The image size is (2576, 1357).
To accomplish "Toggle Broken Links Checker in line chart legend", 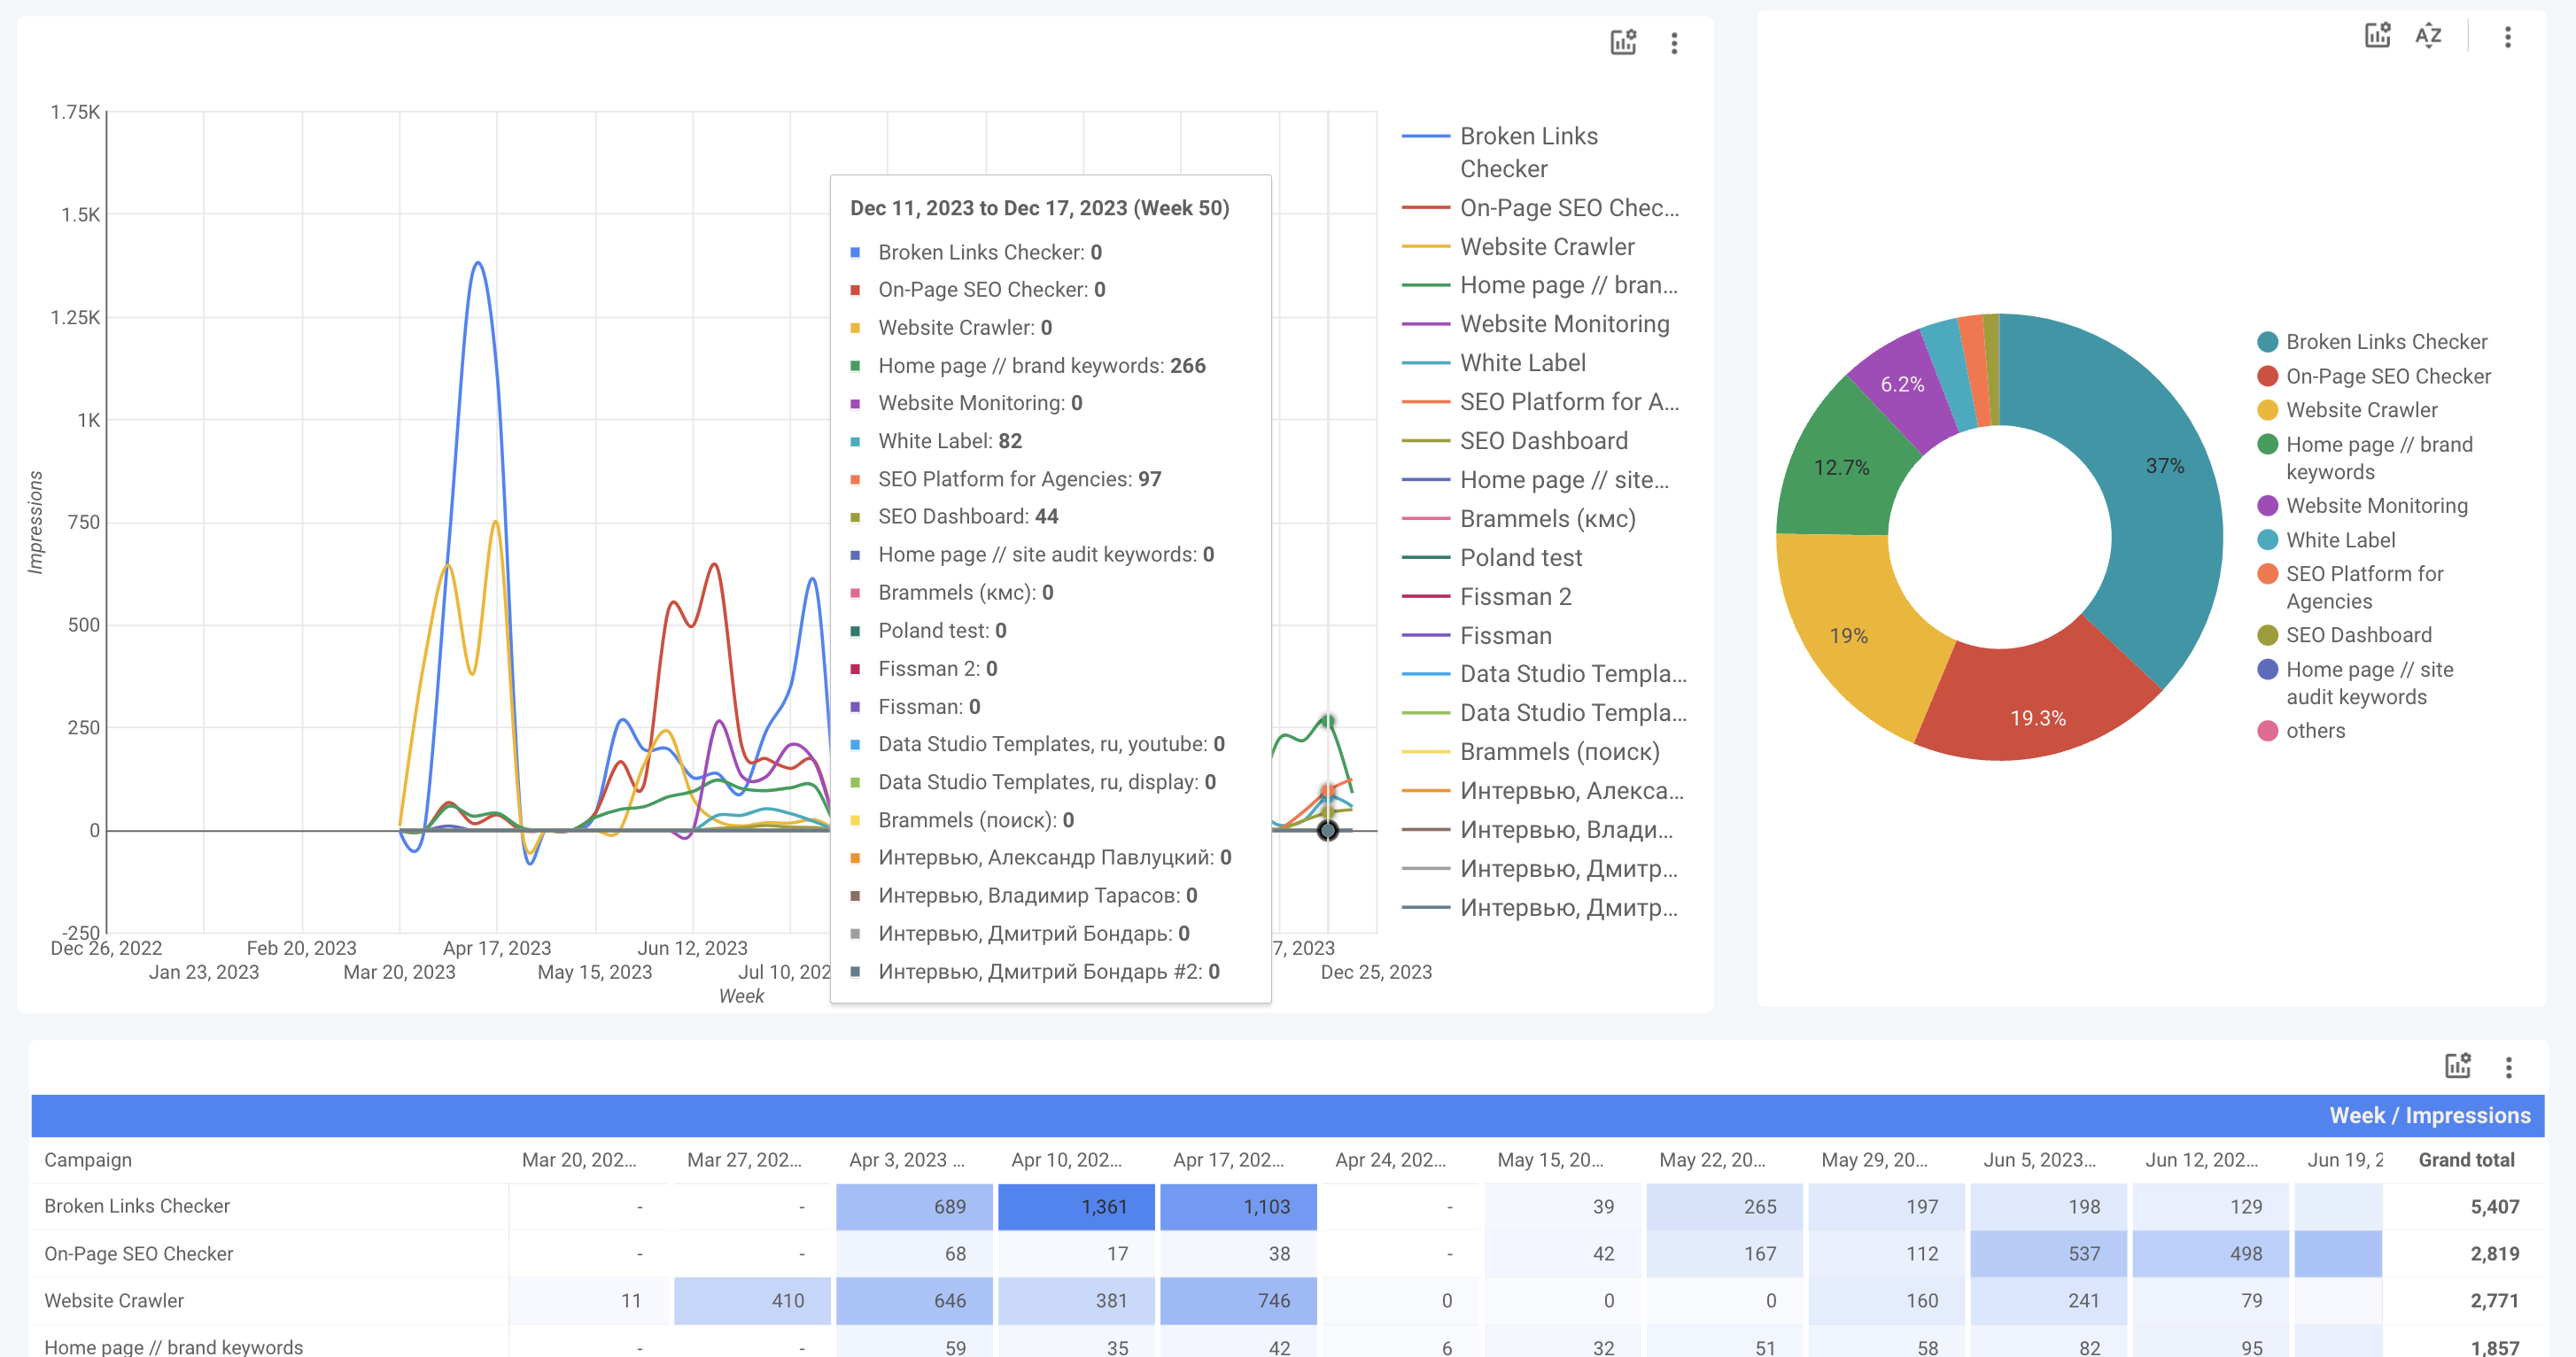I will click(x=1528, y=152).
